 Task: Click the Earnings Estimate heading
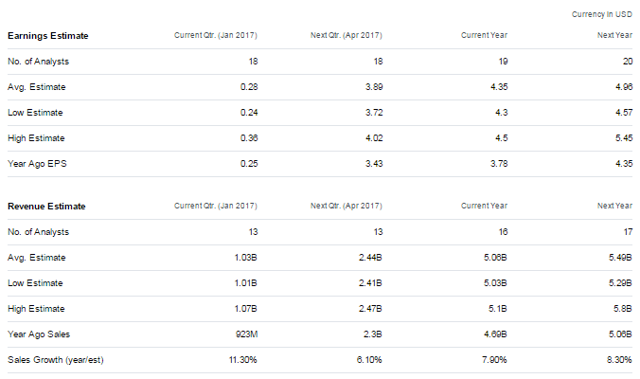tap(48, 36)
